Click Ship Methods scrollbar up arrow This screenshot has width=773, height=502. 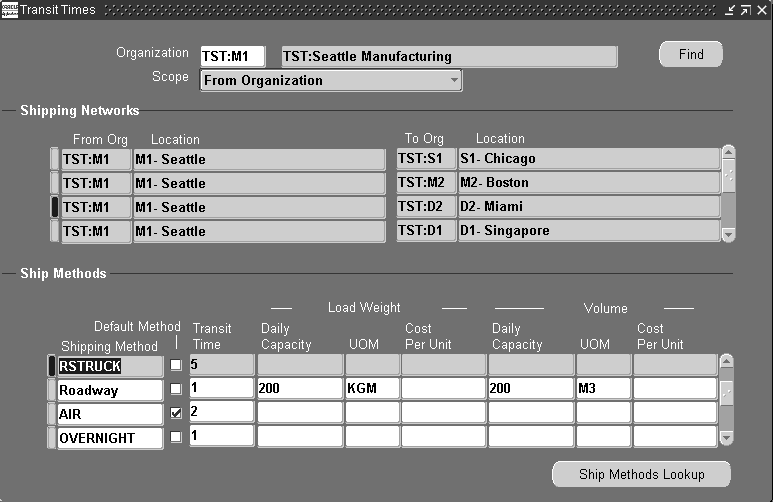[x=726, y=361]
